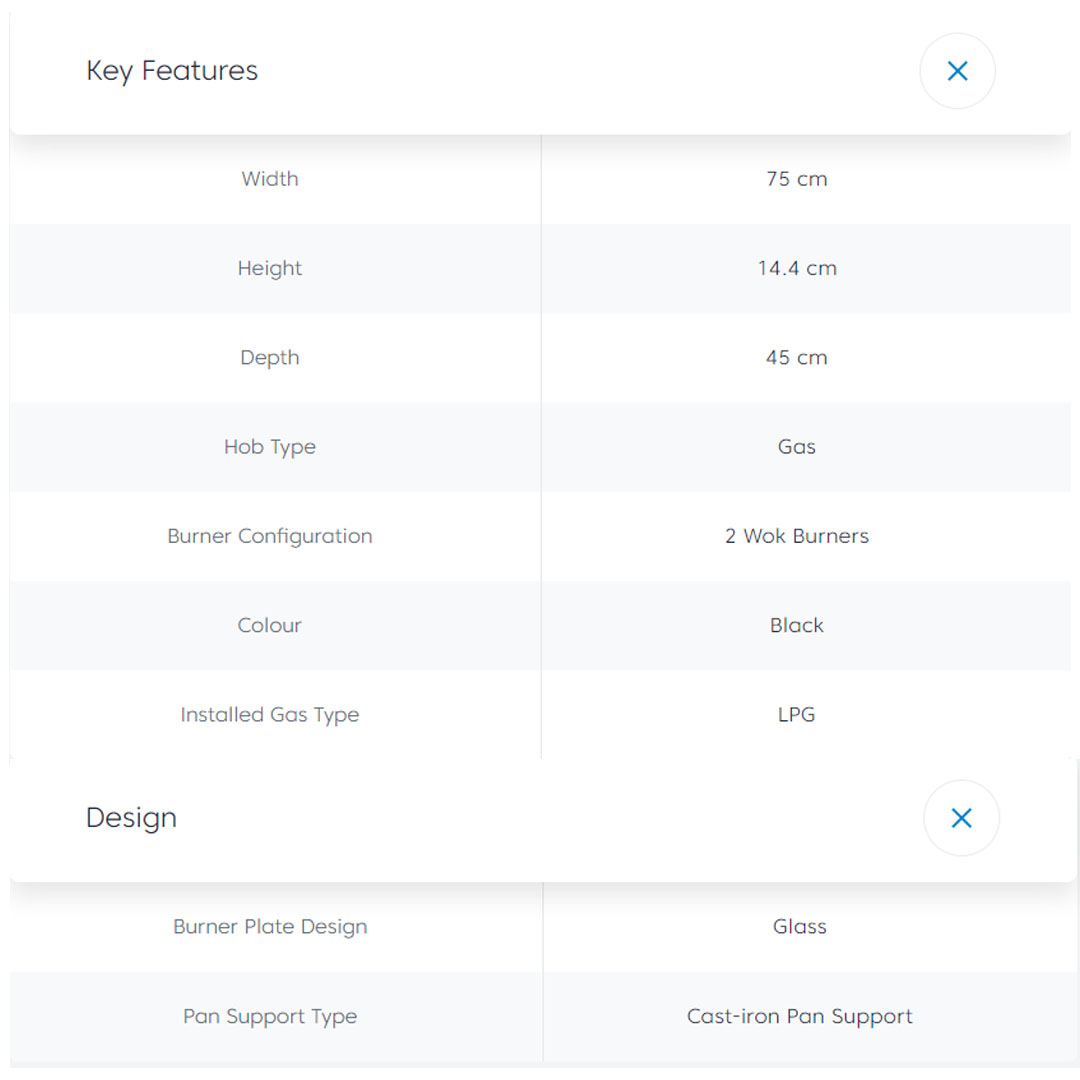Click the Installed Gas Type label
Image resolution: width=1080 pixels, height=1080 pixels.
point(270,715)
